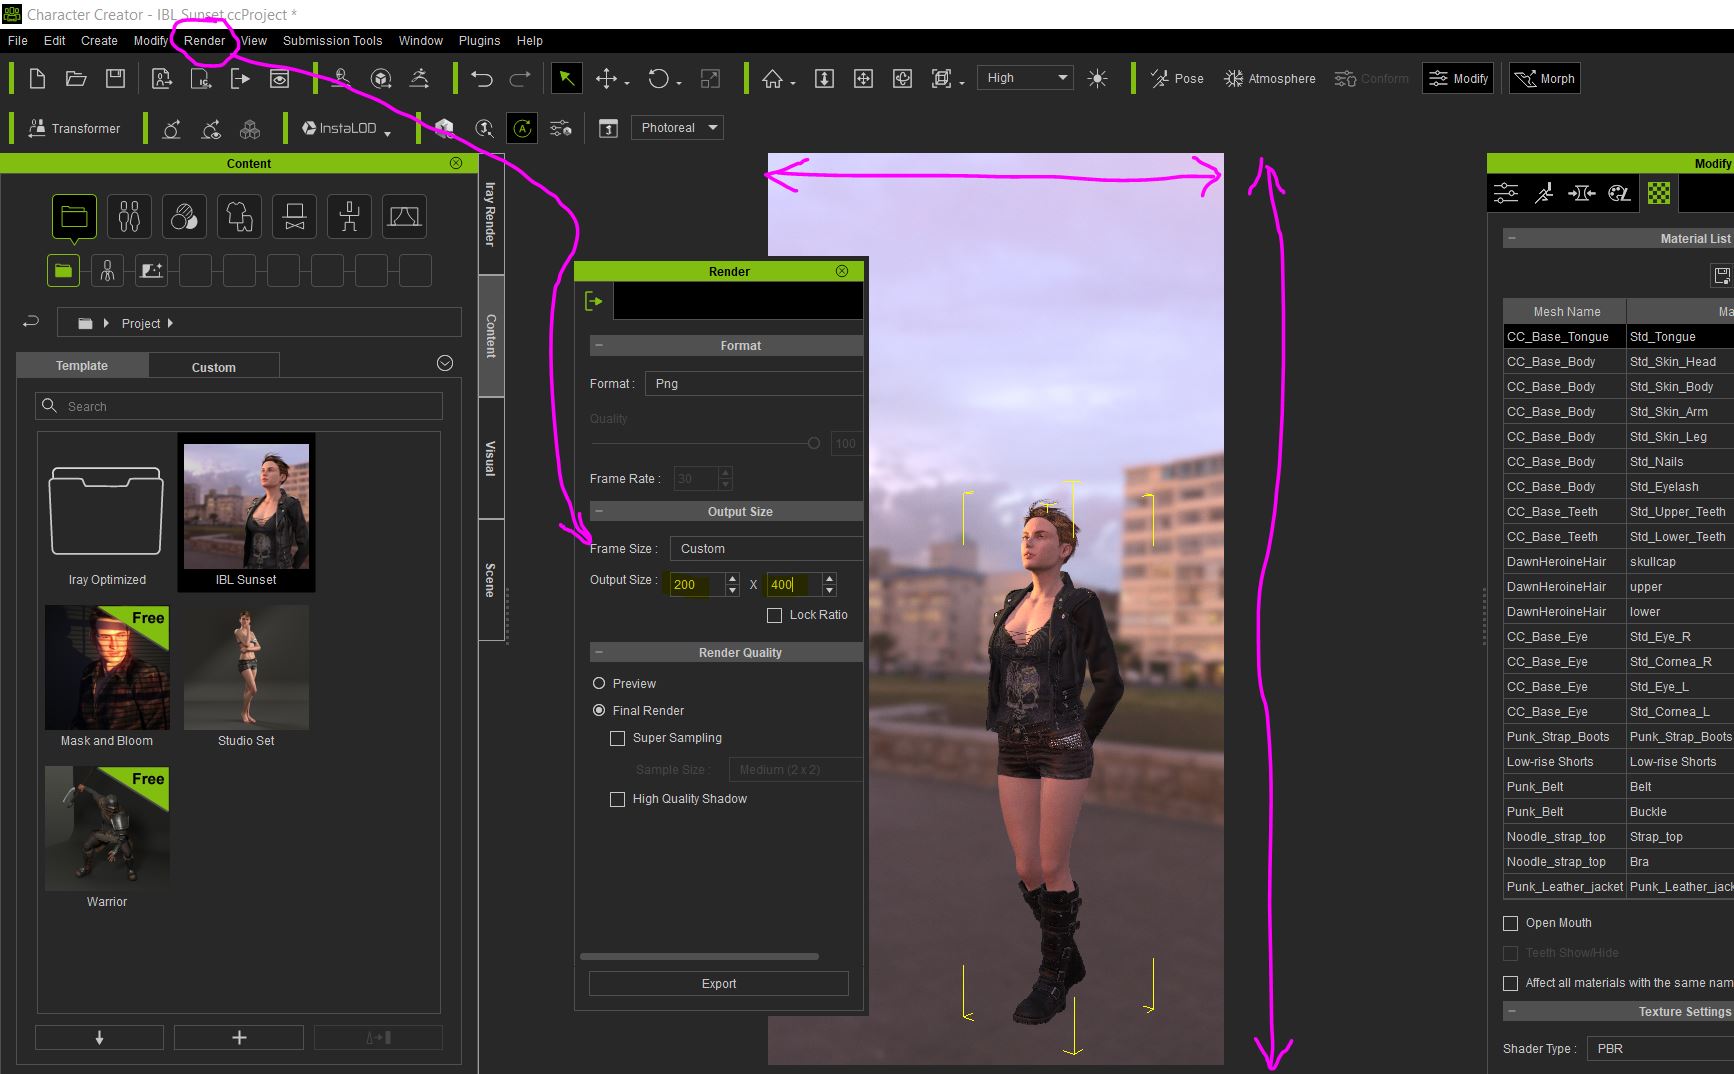Viewport: 1734px width, 1074px height.
Task: Expand the content options chevron
Action: pos(445,363)
